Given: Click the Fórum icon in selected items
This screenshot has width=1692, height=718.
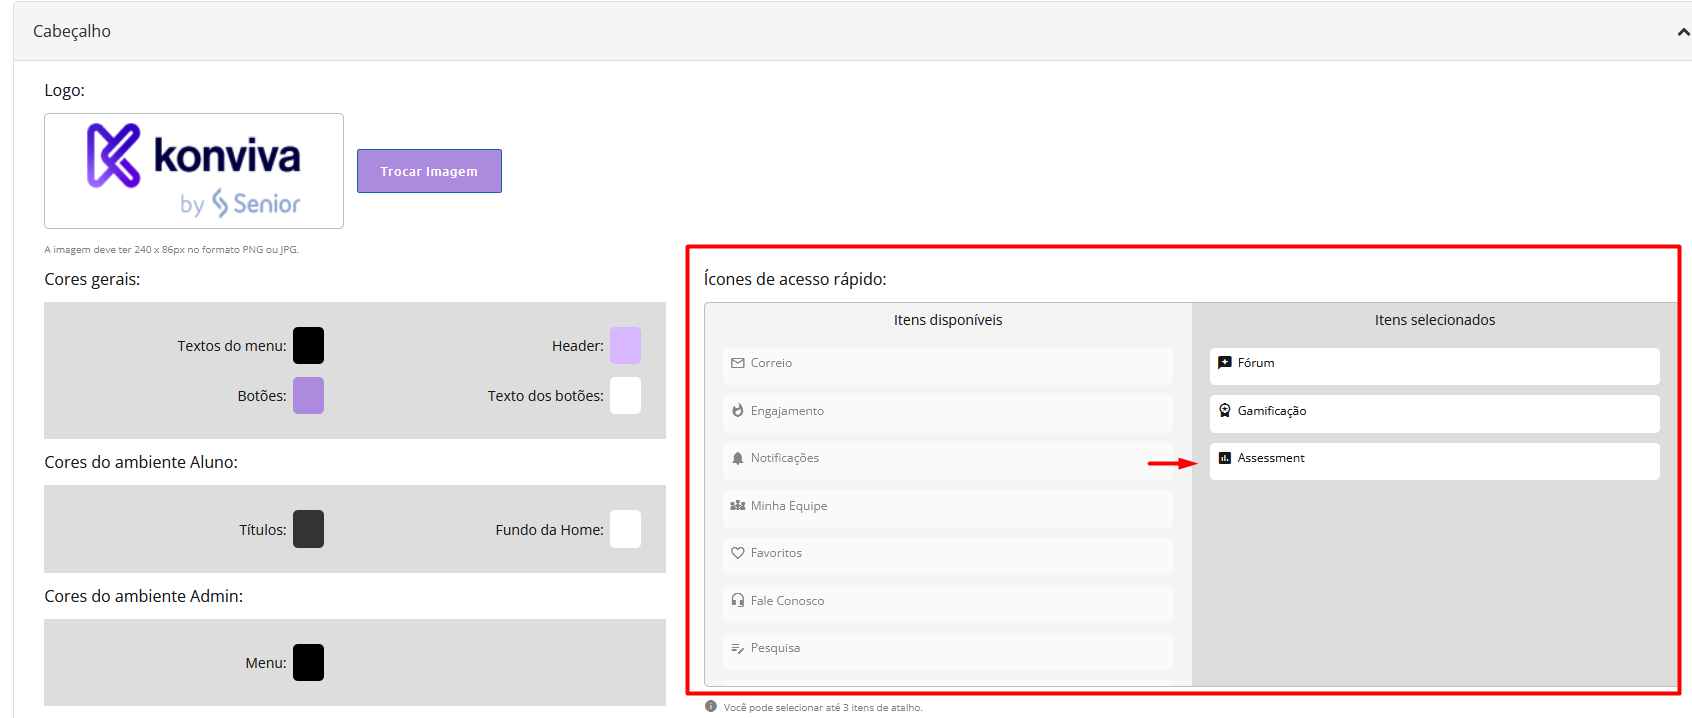Looking at the screenshot, I should click(1224, 363).
